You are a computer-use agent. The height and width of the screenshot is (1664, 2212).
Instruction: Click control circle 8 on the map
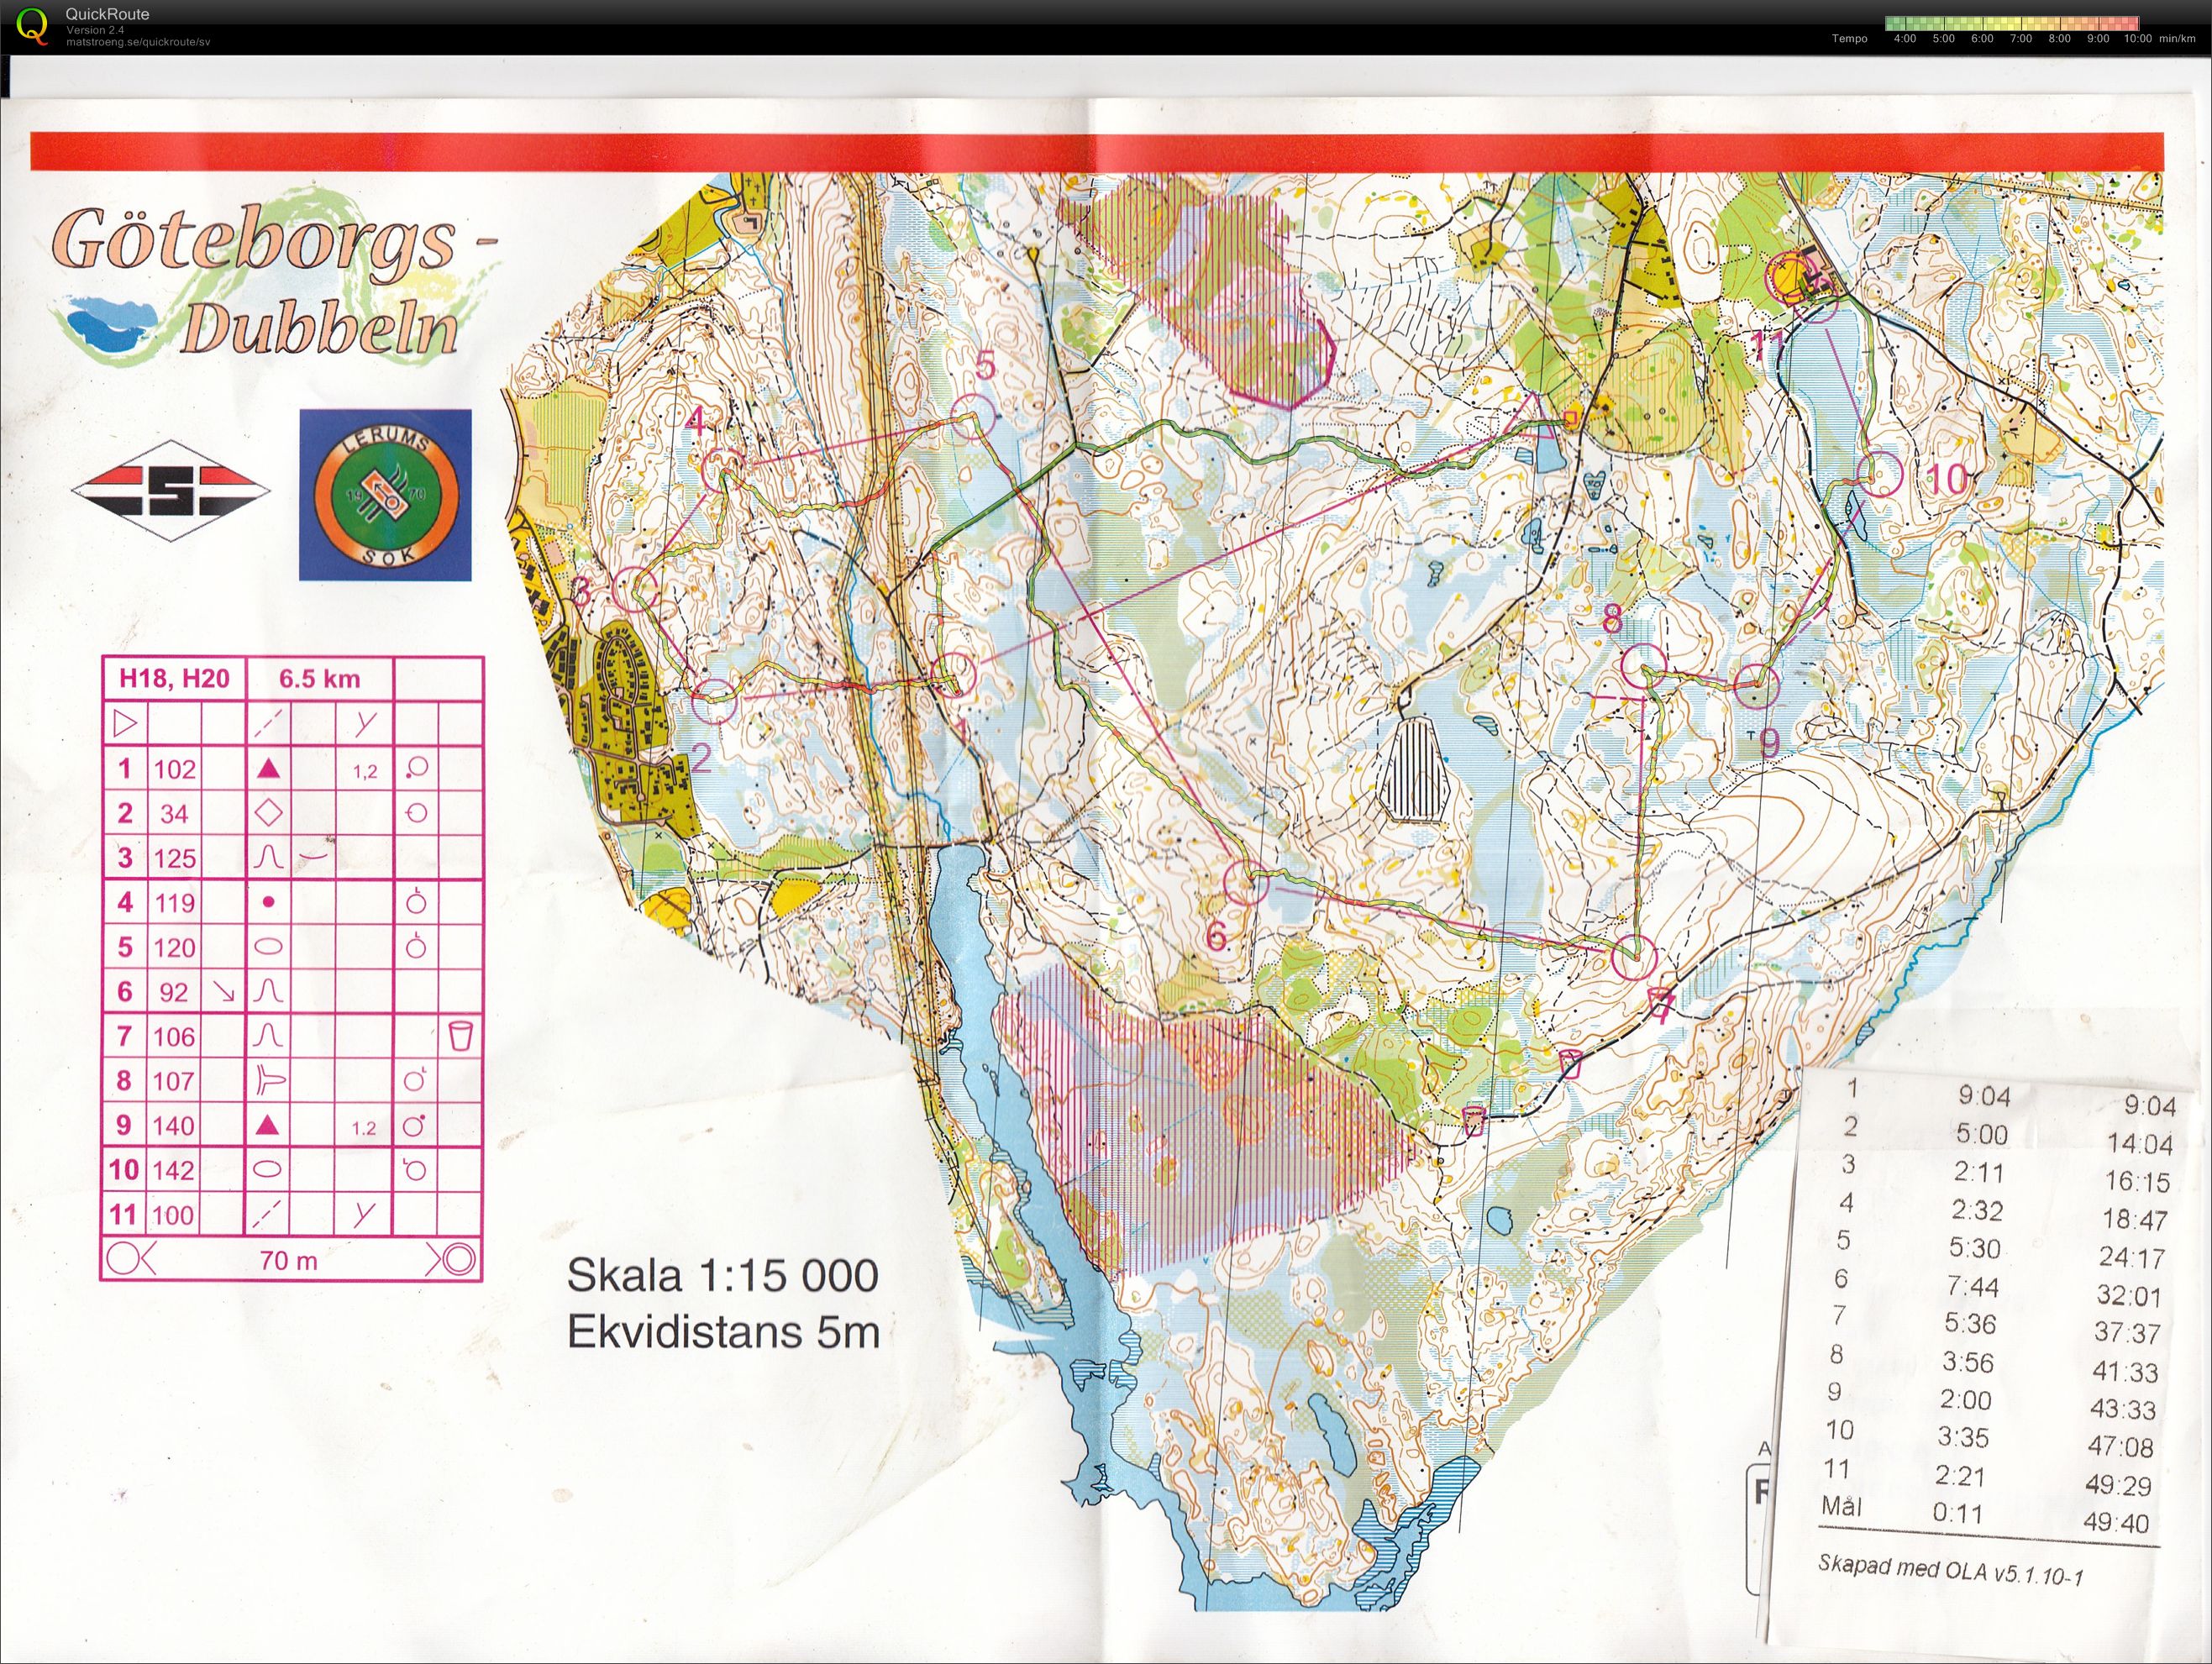click(1643, 667)
